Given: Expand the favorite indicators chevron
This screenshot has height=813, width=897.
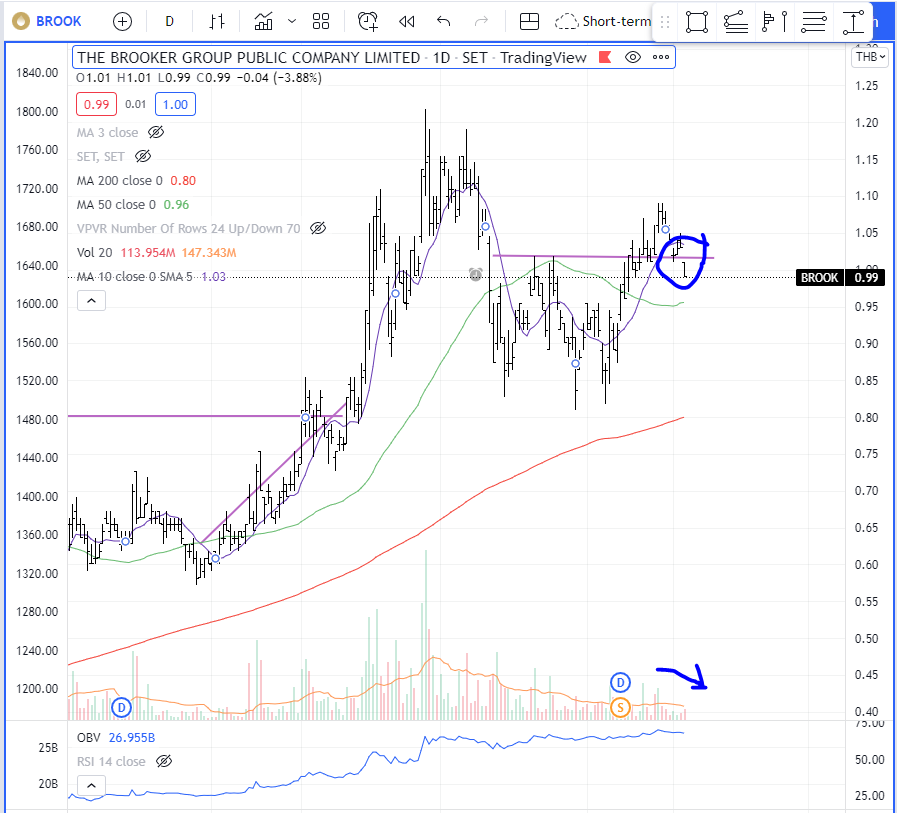Looking at the screenshot, I should click(x=292, y=22).
